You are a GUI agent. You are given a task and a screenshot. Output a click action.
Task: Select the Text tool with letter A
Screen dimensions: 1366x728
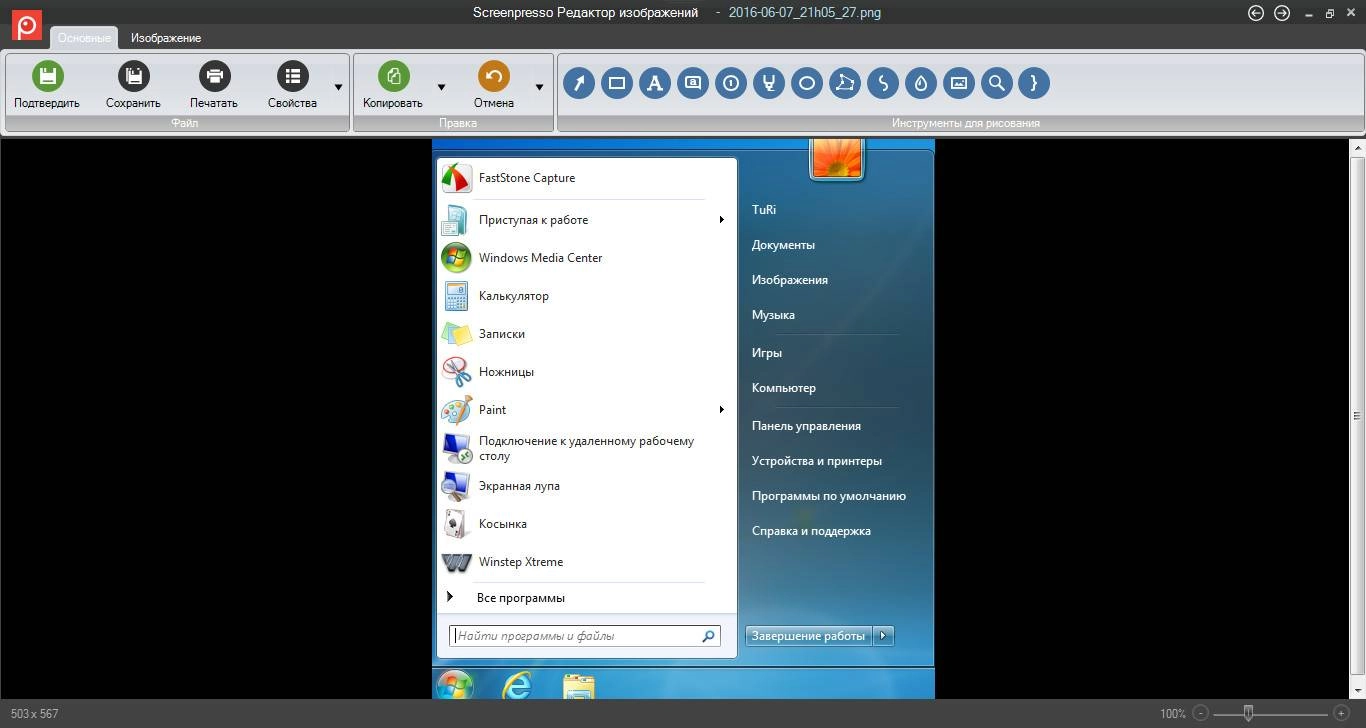pyautogui.click(x=655, y=83)
